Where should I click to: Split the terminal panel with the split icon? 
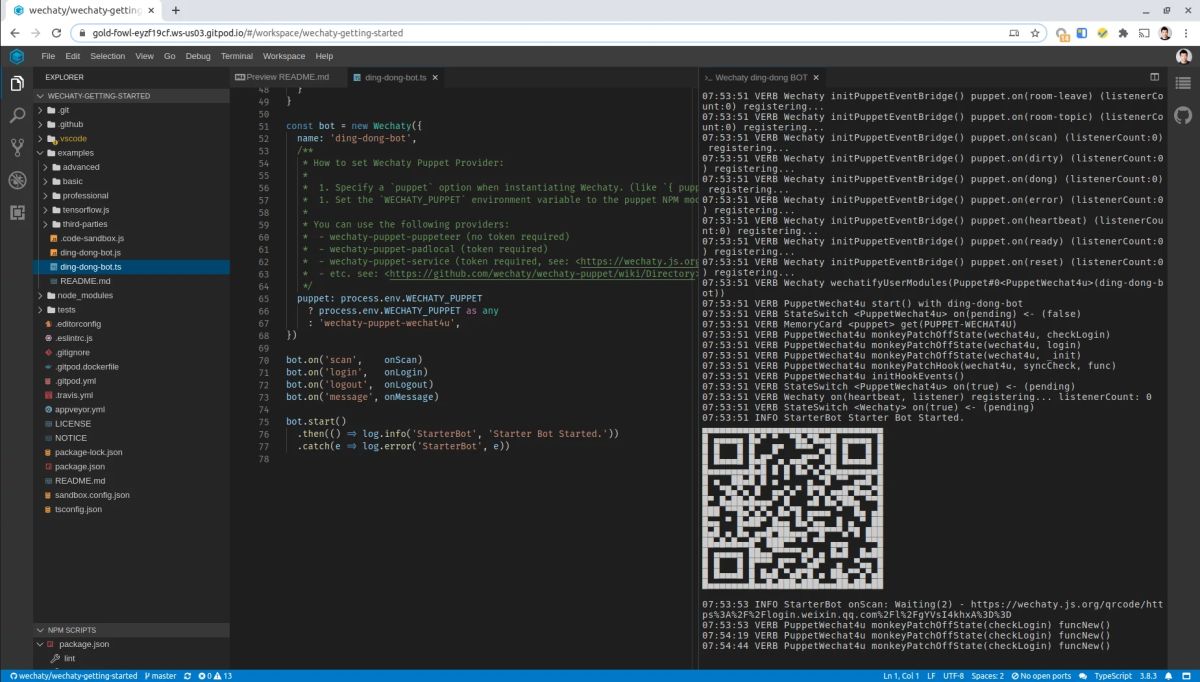(x=1154, y=77)
